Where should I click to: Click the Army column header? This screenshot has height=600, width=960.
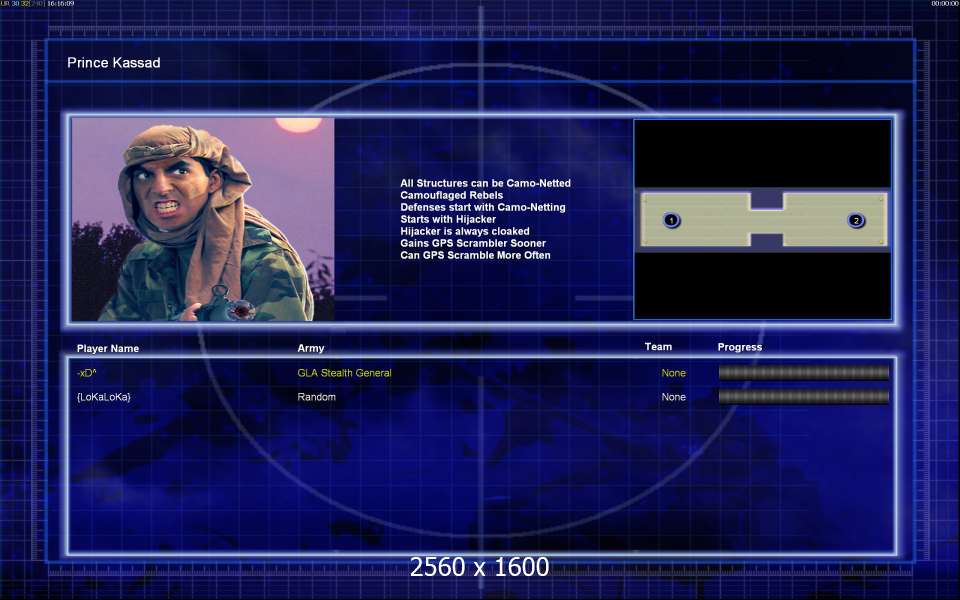(310, 348)
